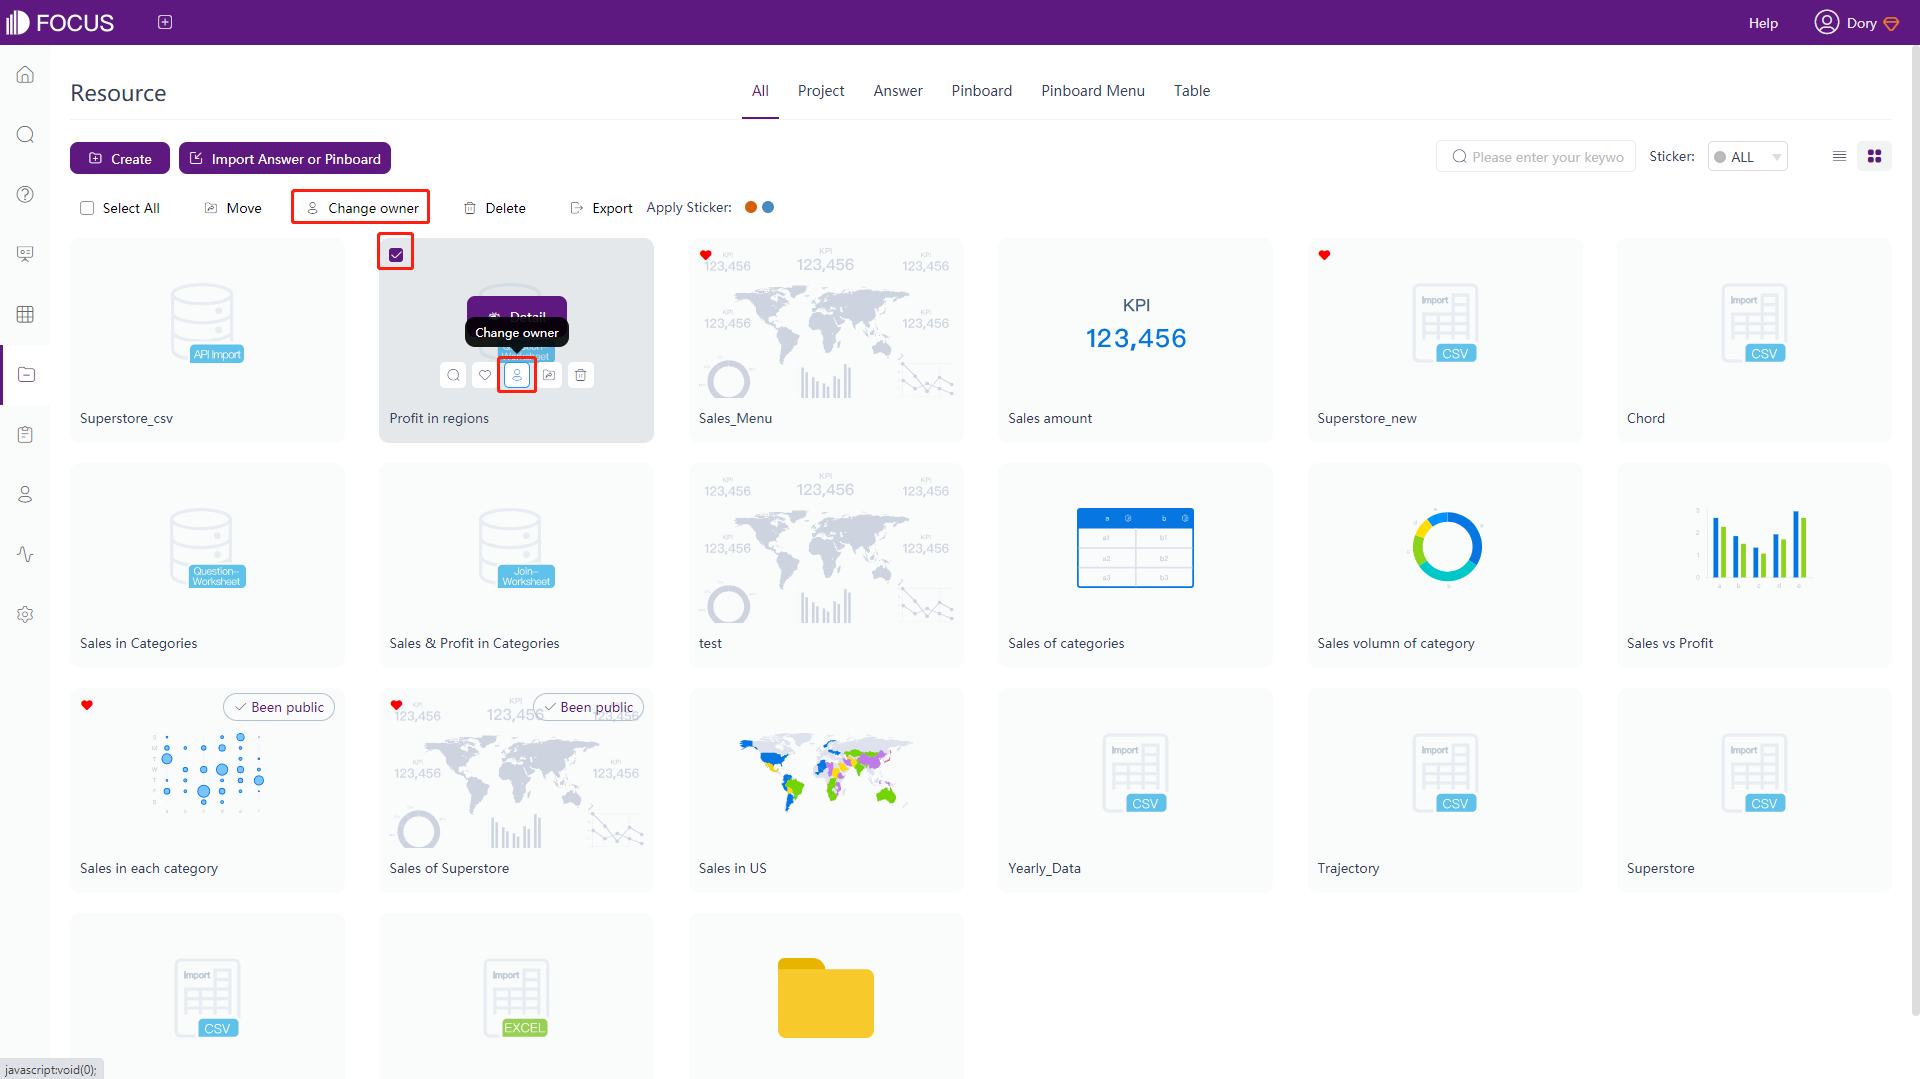Open the Resource folder icon in the sidebar
Image resolution: width=1920 pixels, height=1079 pixels.
[x=26, y=374]
